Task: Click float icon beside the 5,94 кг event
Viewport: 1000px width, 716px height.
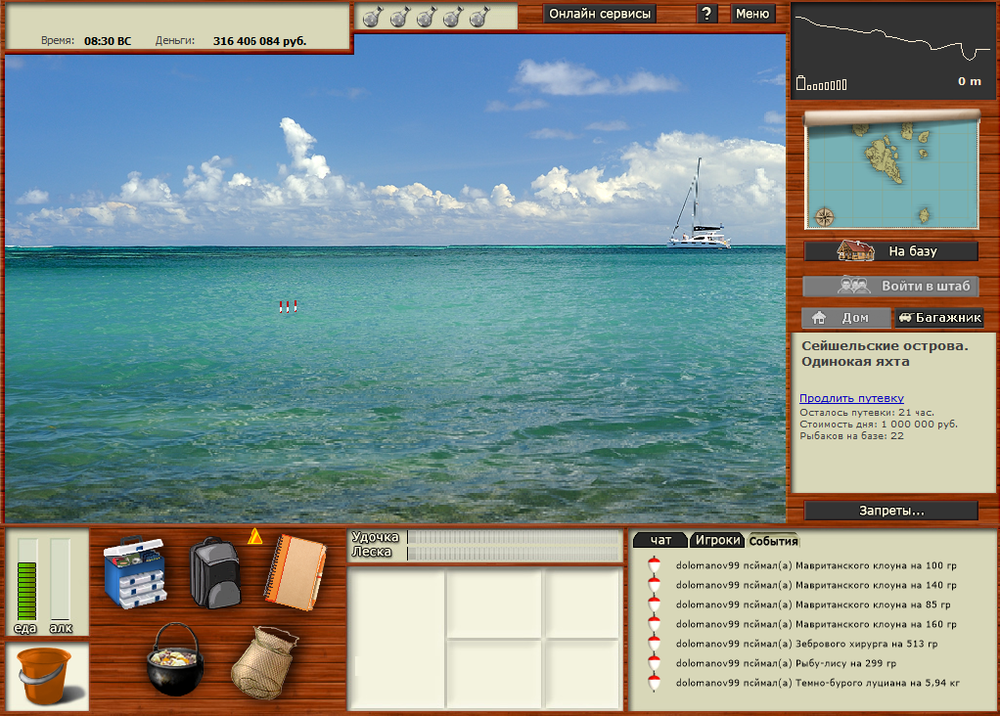Action: (x=654, y=683)
